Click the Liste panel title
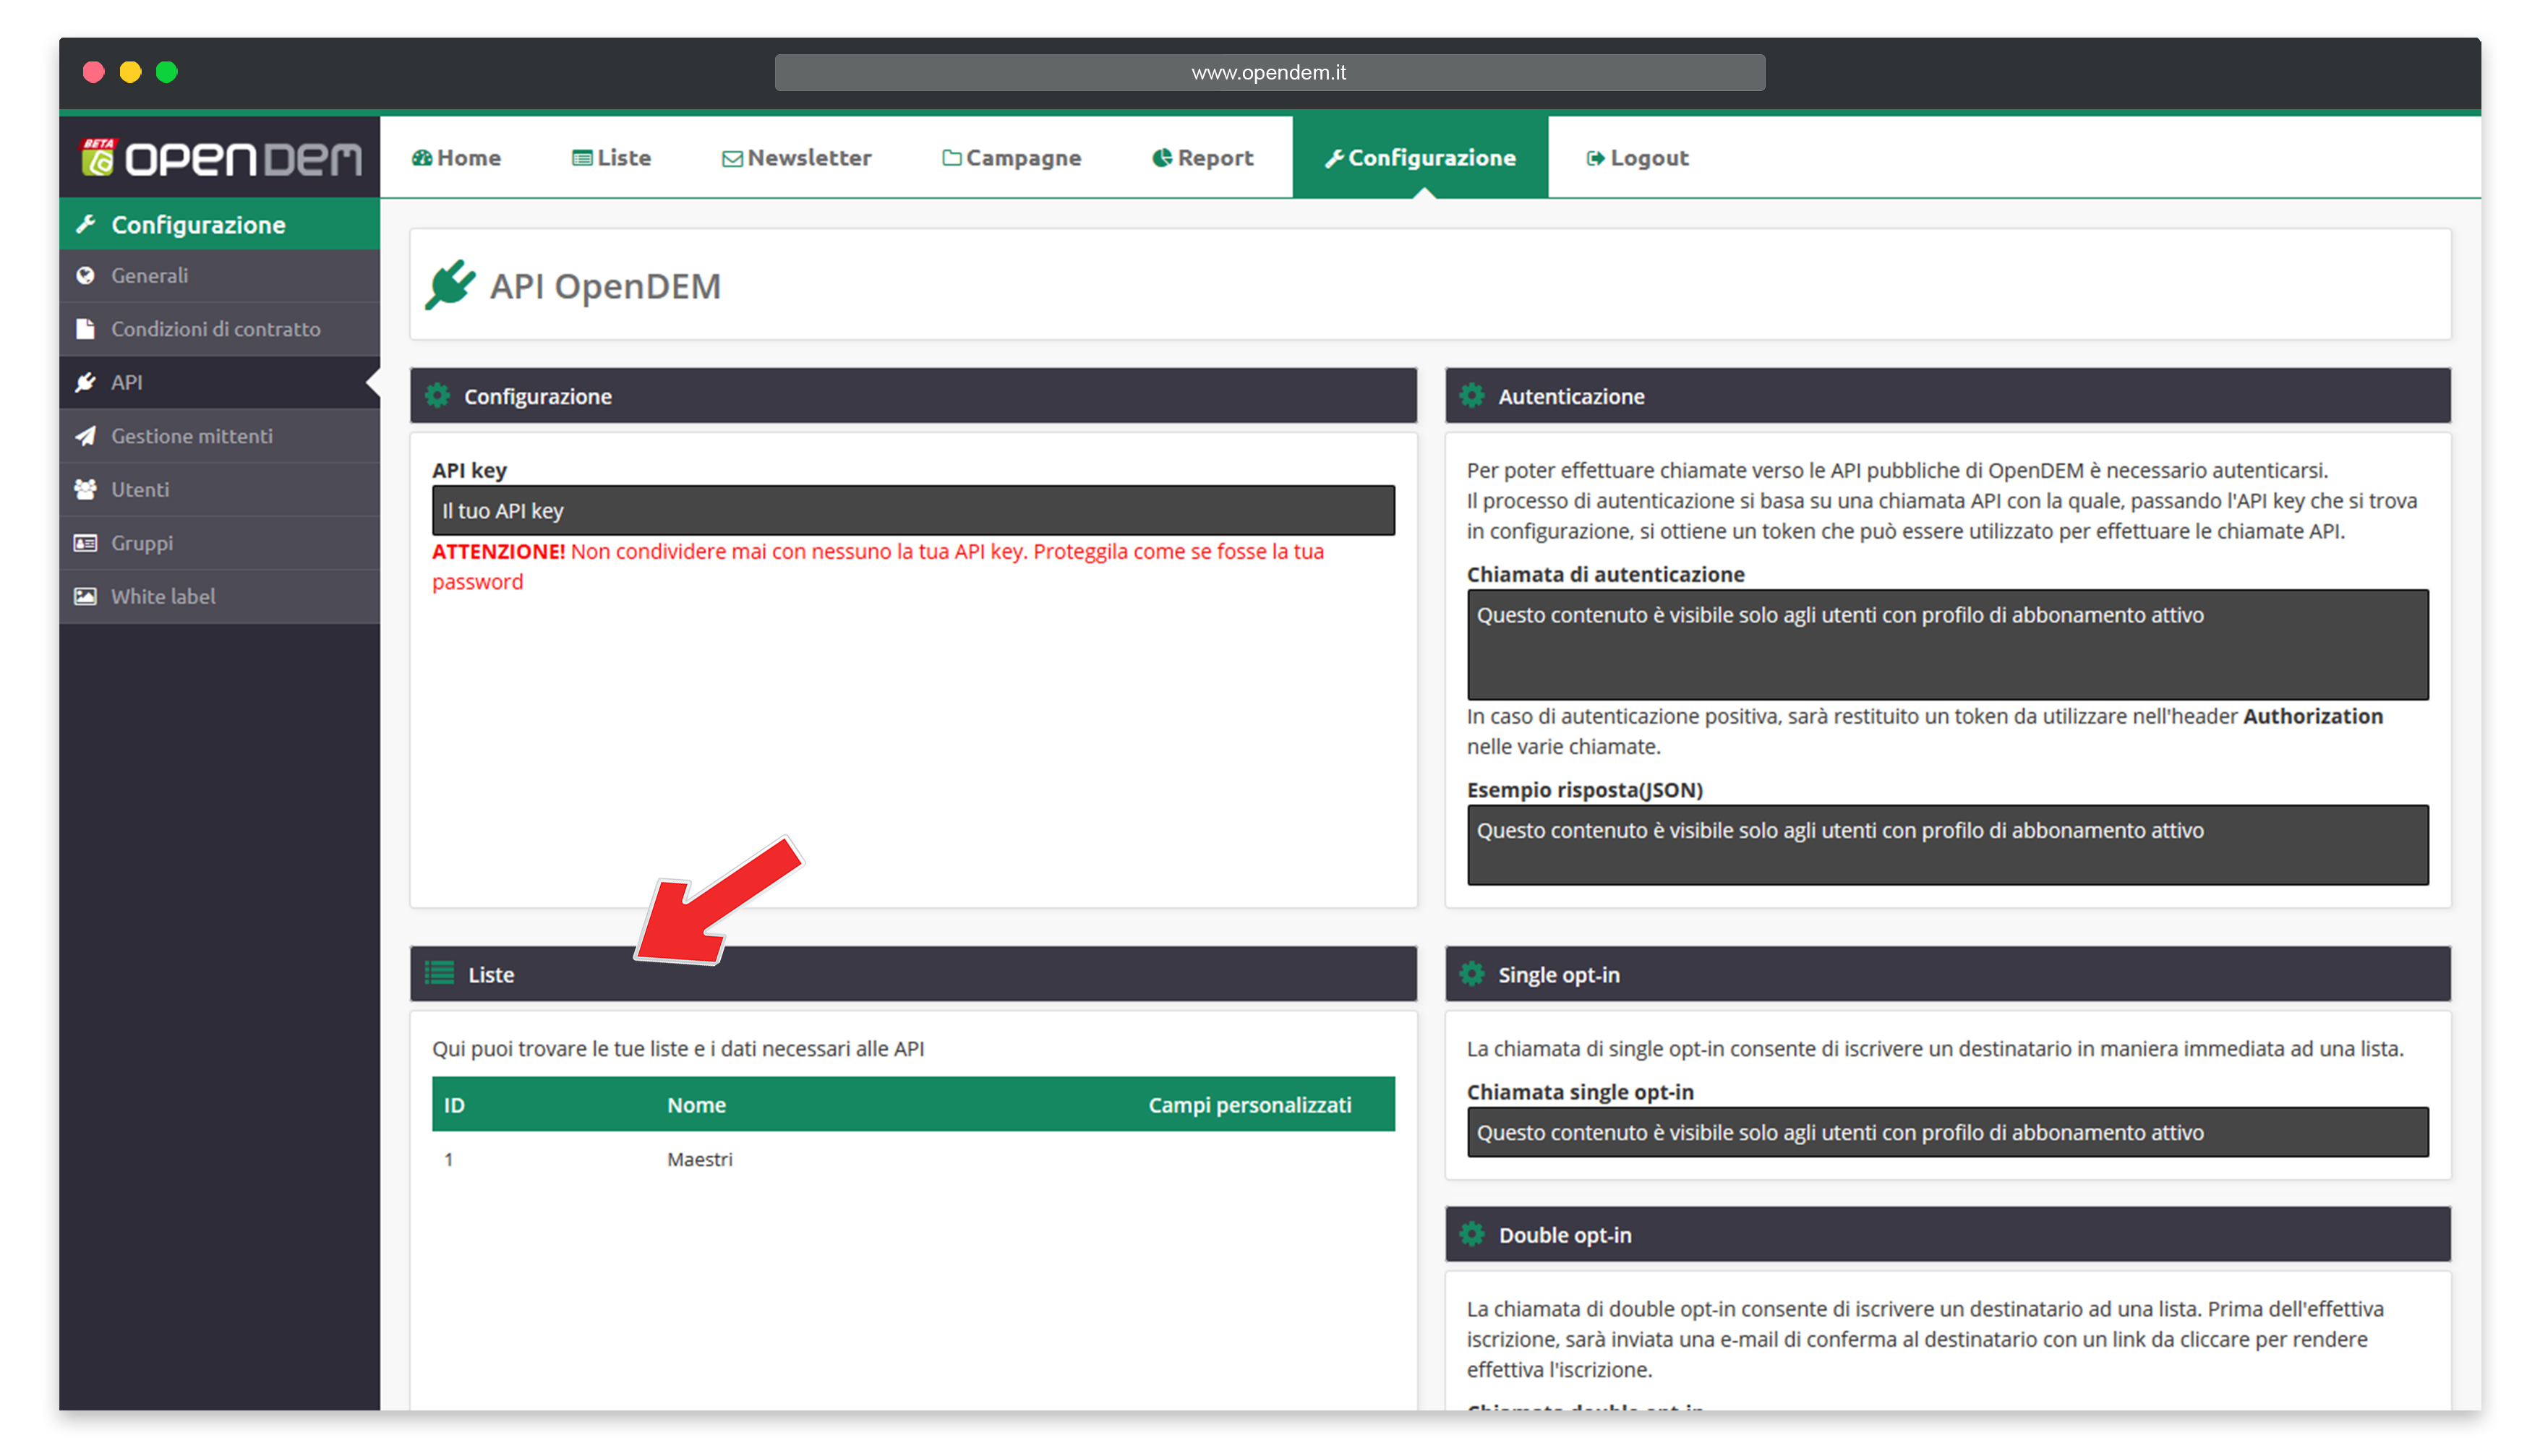This screenshot has height=1456, width=2540. [491, 974]
